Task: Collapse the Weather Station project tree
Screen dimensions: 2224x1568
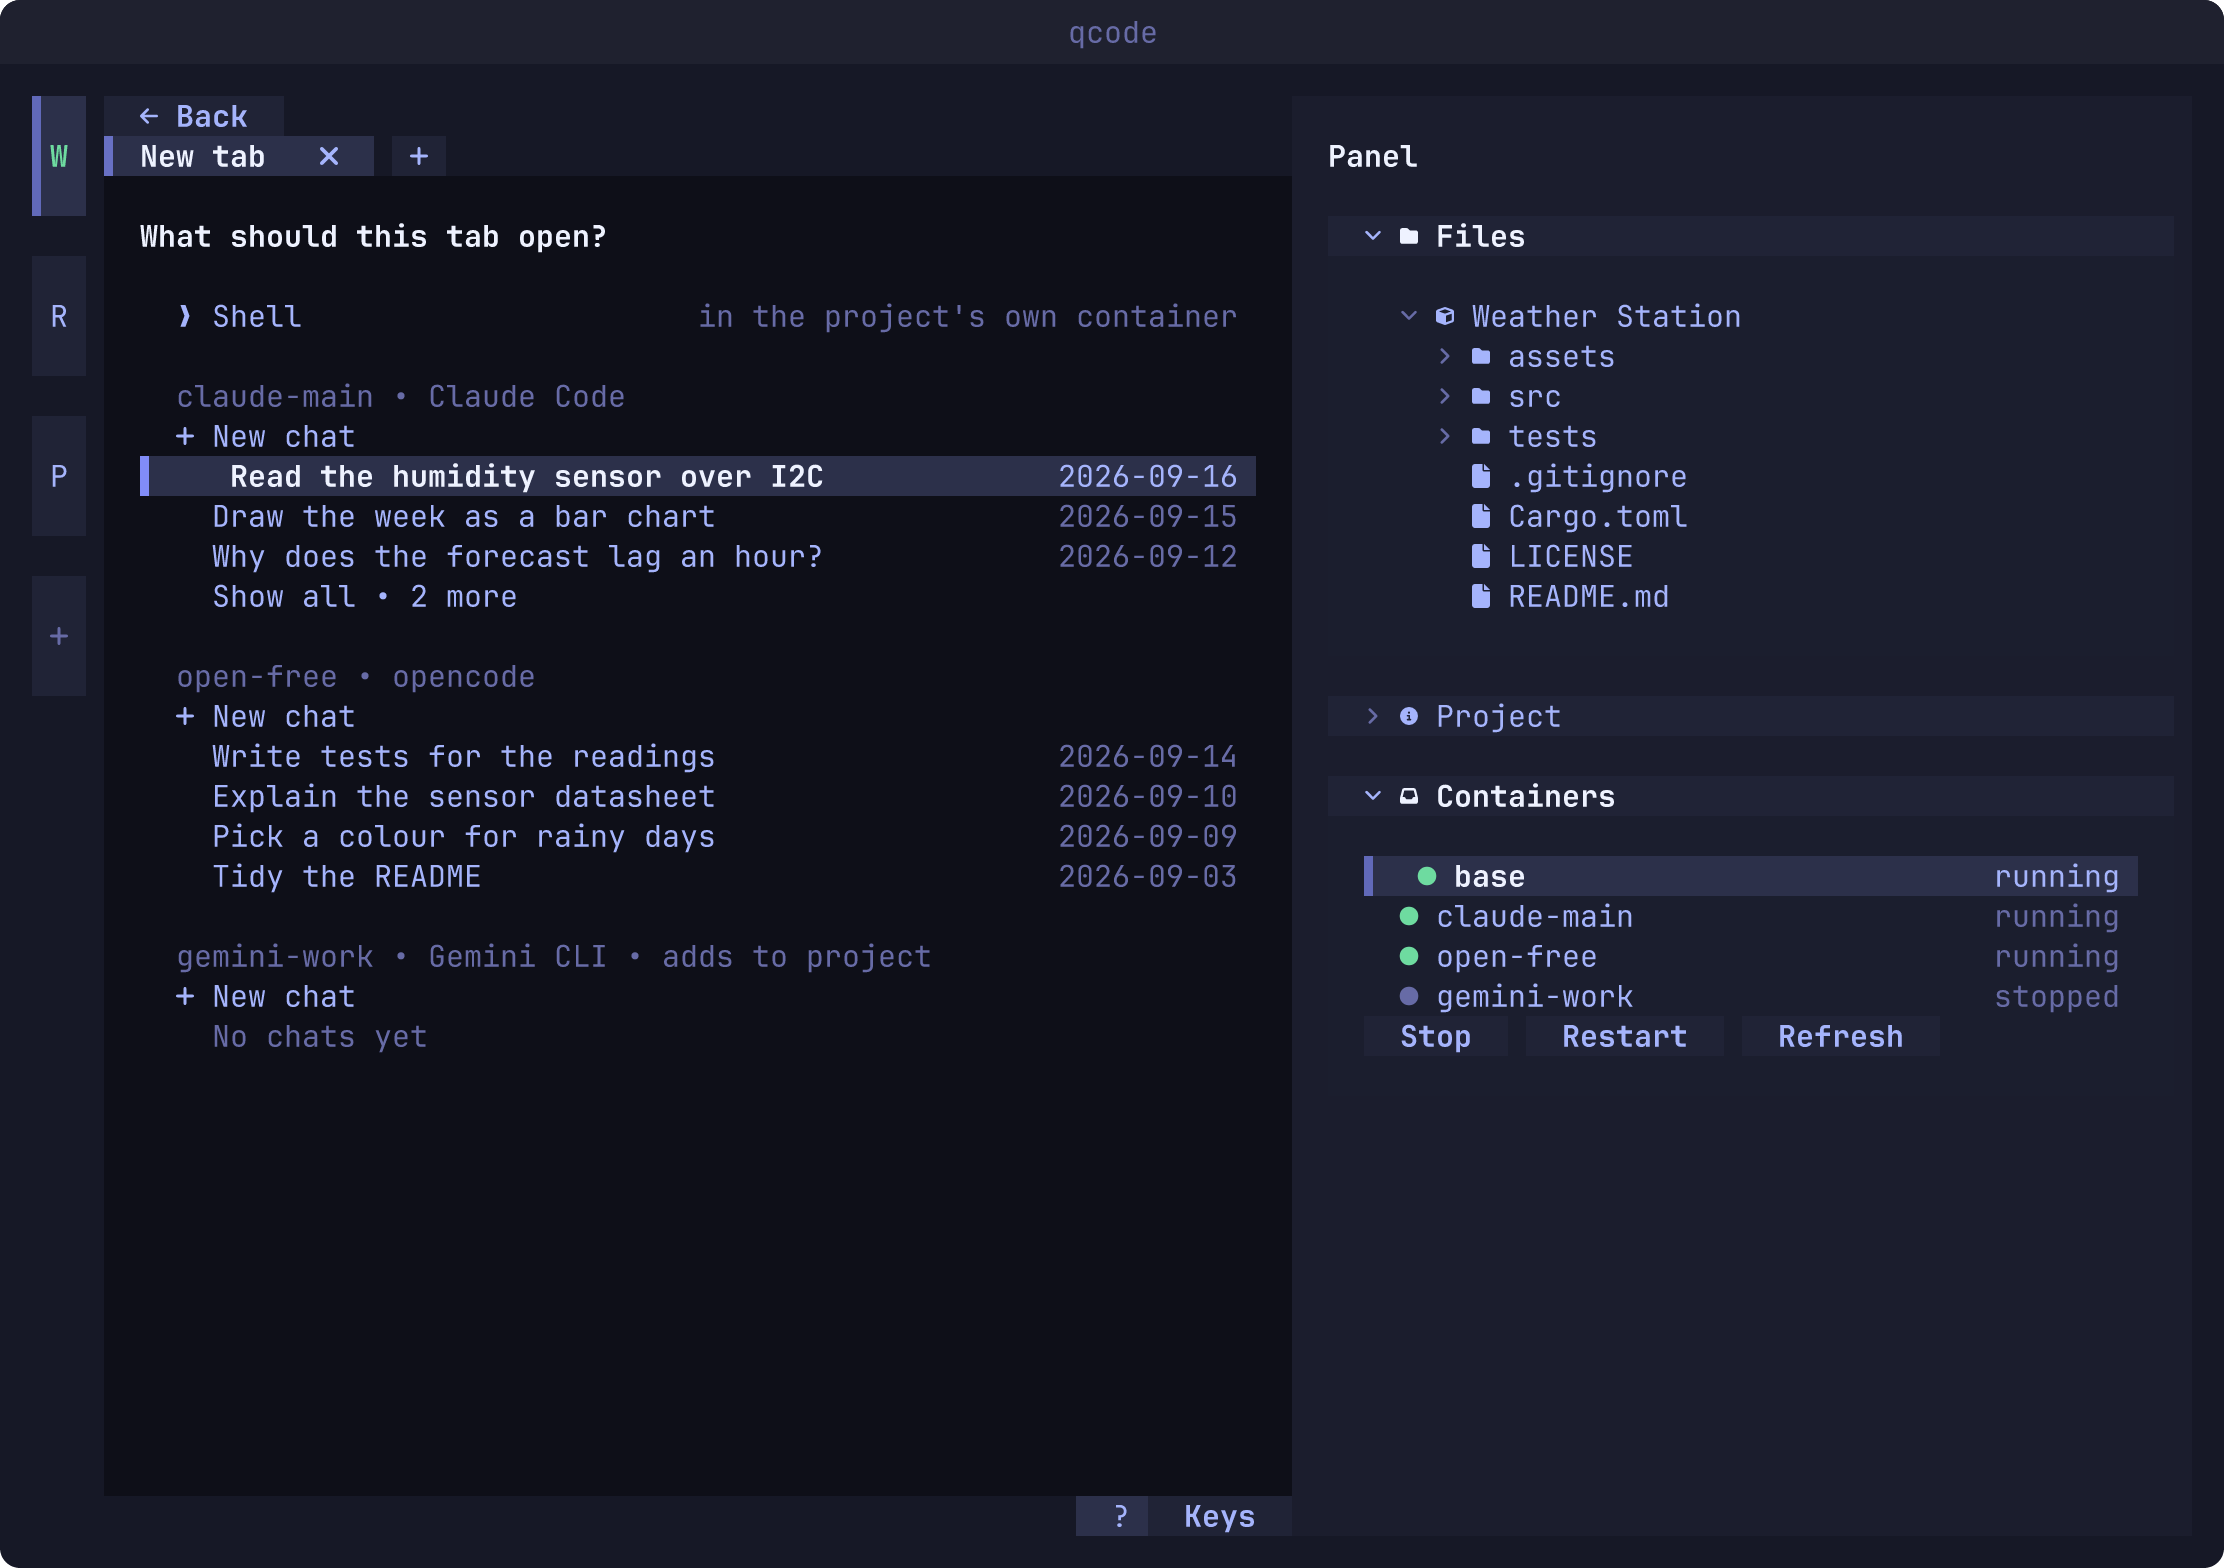Action: click(x=1409, y=316)
